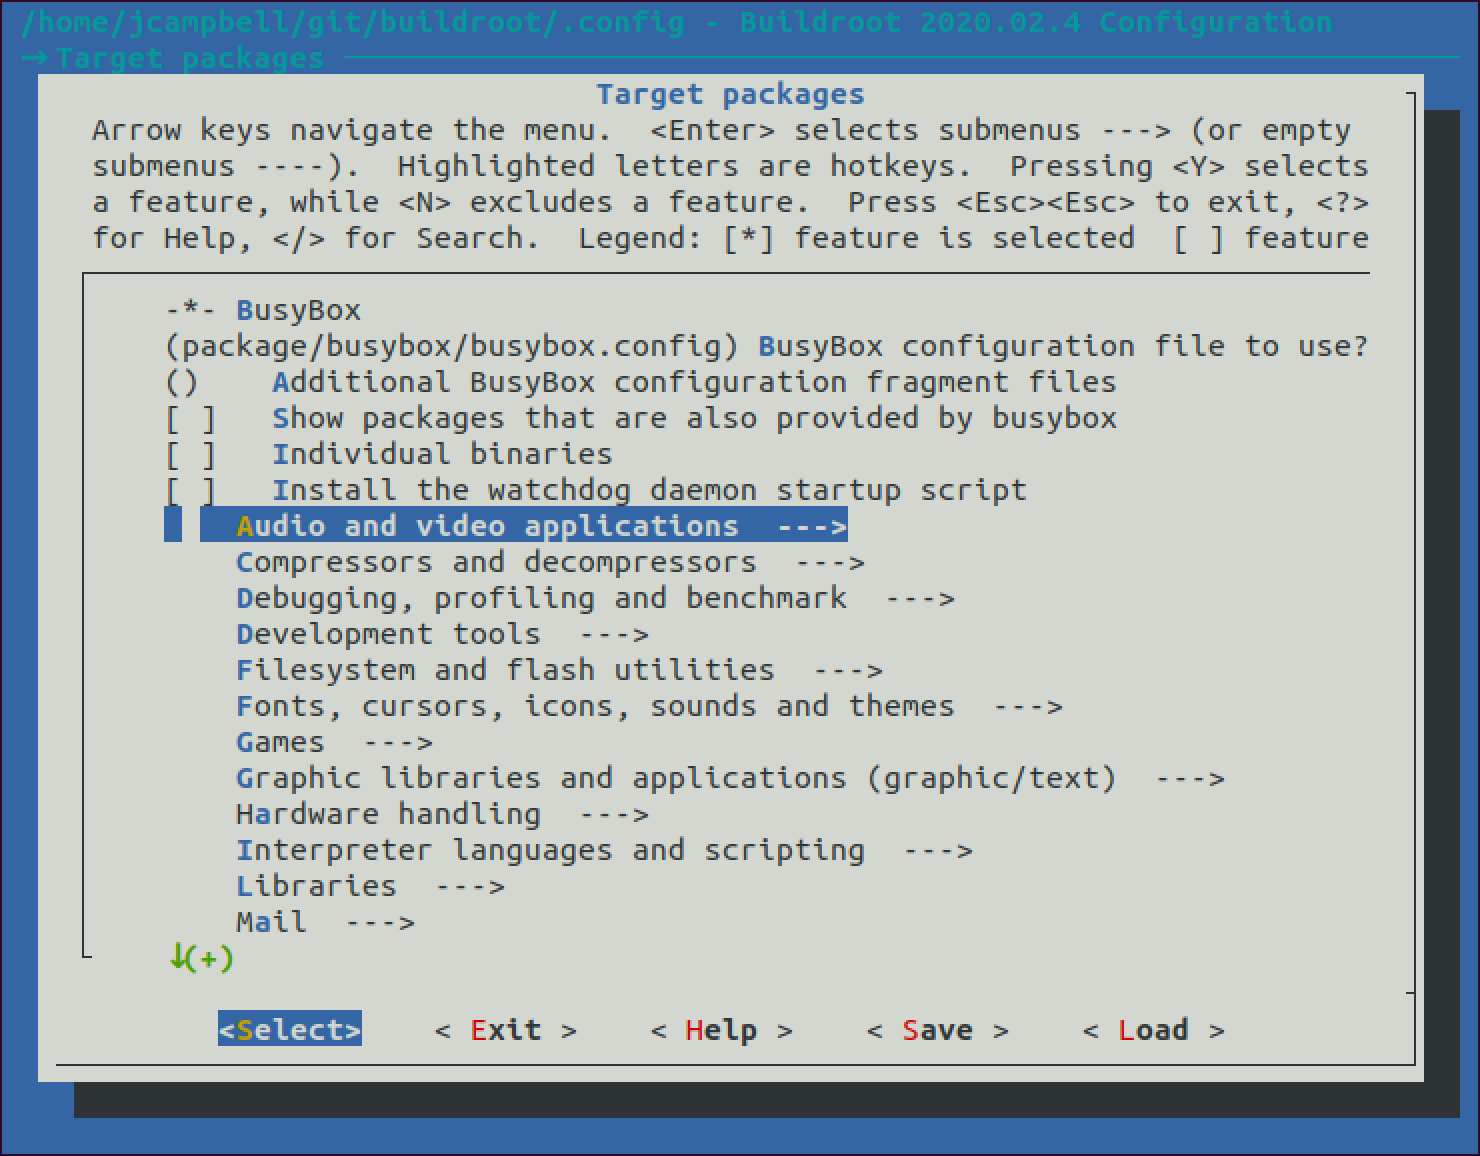Click the Save button
The image size is (1480, 1156).
click(x=938, y=1030)
